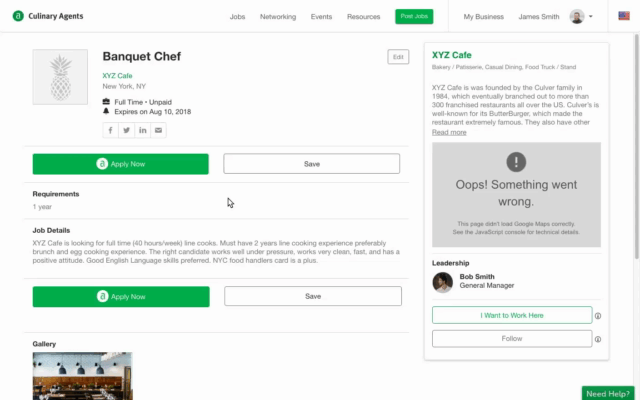This screenshot has height=400, width=640.
Task: Share job on Twitter icon
Action: tap(127, 130)
